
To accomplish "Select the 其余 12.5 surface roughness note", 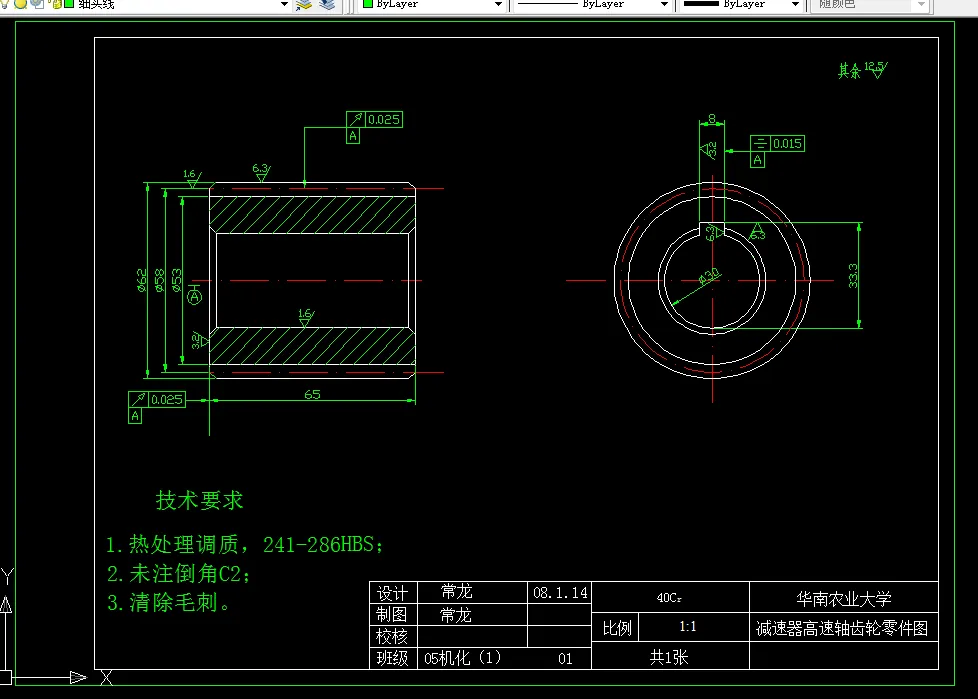I will 863,70.
